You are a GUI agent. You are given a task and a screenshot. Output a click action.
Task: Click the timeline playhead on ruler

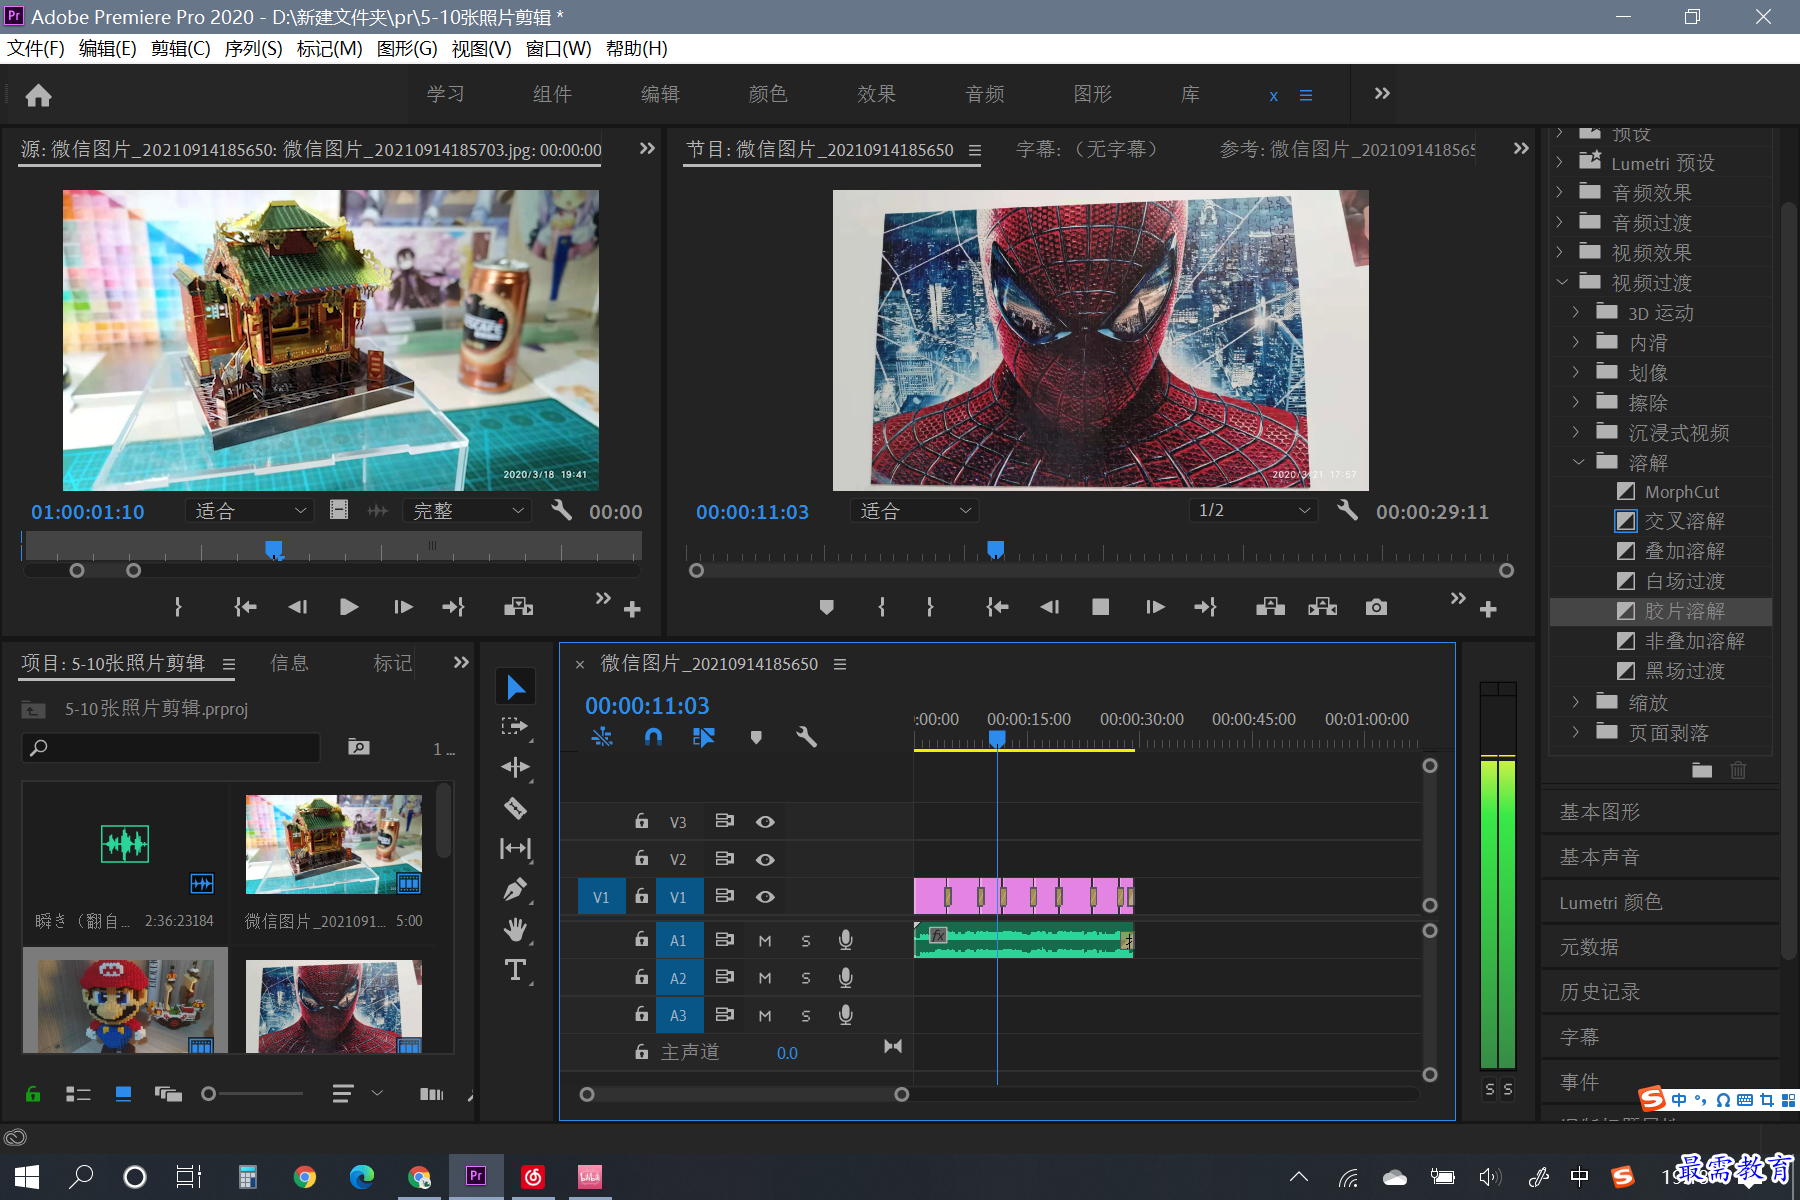click(997, 738)
